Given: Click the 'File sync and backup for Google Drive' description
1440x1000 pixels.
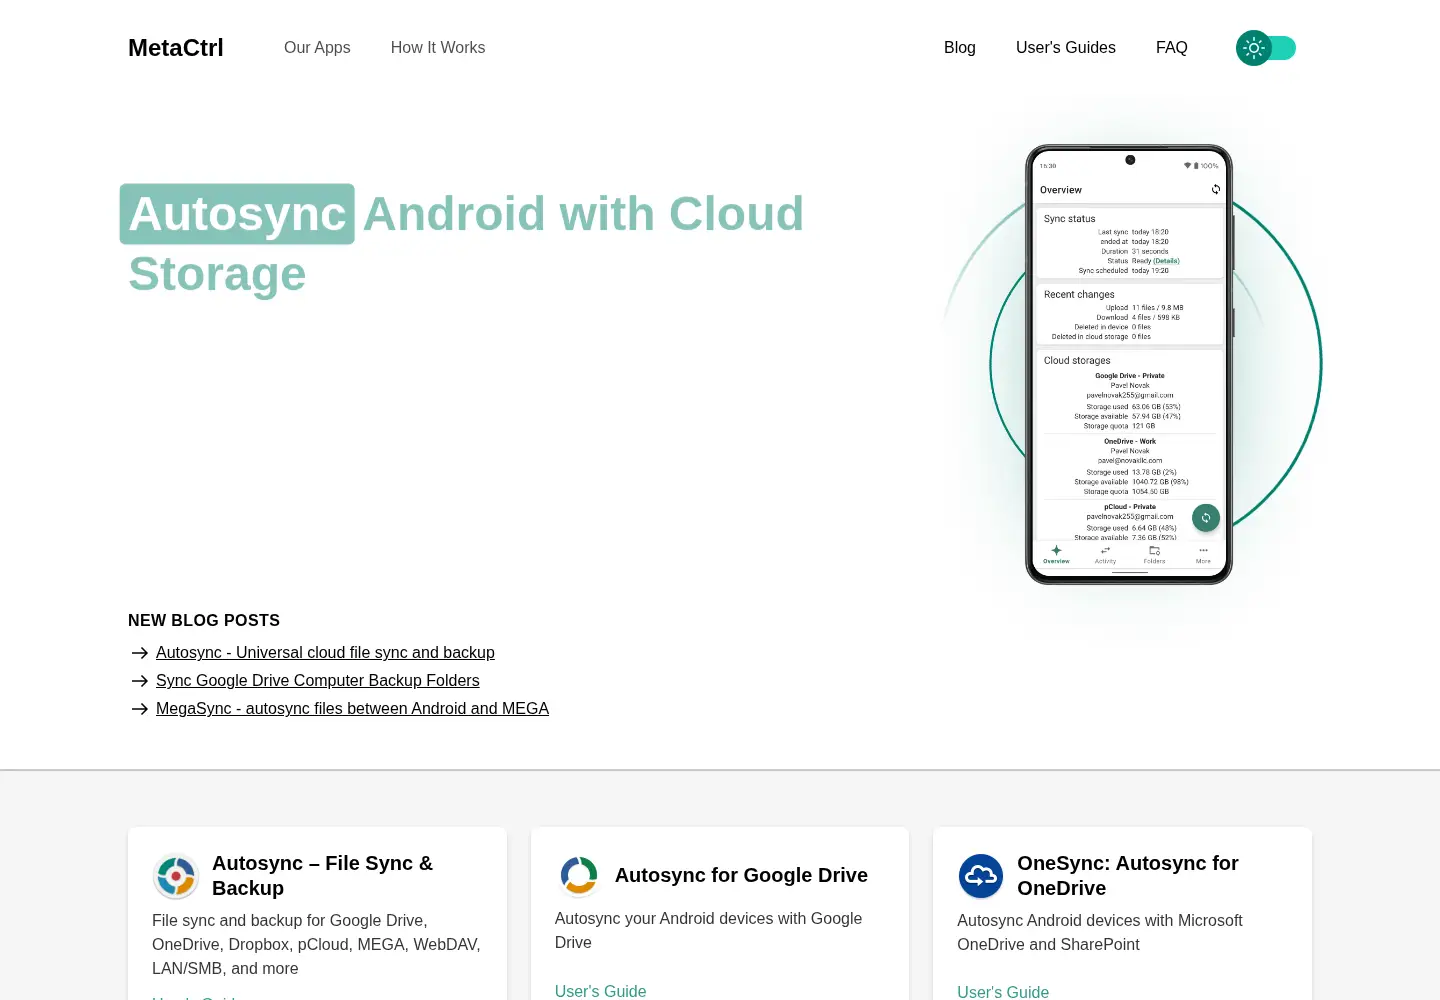Looking at the screenshot, I should (x=316, y=945).
